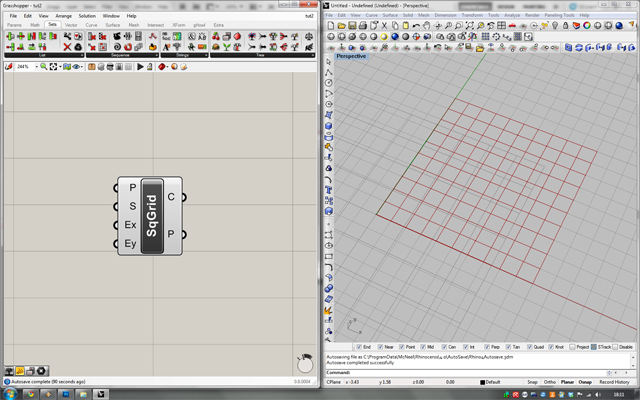This screenshot has height=400, width=640.
Task: Toggle Perp osnap checkbox
Action: [x=487, y=347]
